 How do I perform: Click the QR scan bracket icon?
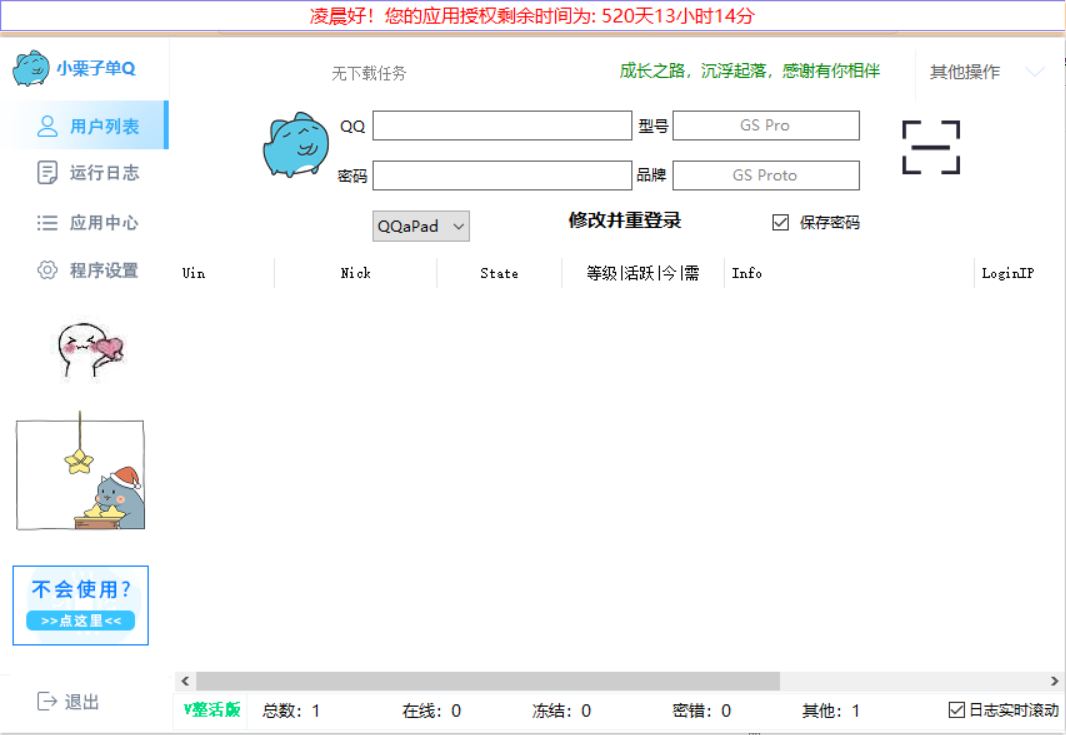coord(931,146)
